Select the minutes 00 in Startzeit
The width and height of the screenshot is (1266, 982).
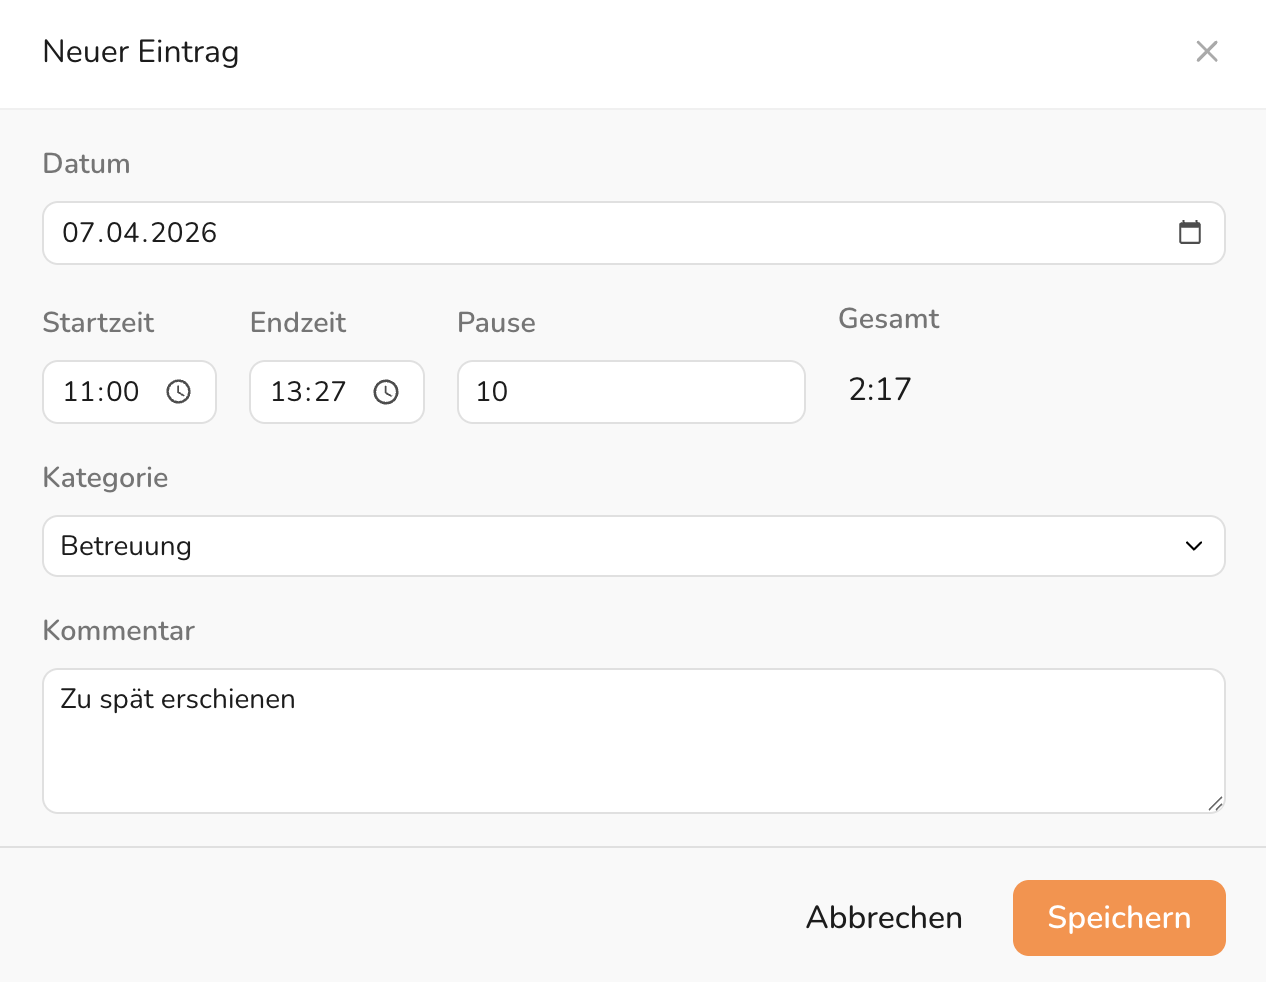[123, 392]
